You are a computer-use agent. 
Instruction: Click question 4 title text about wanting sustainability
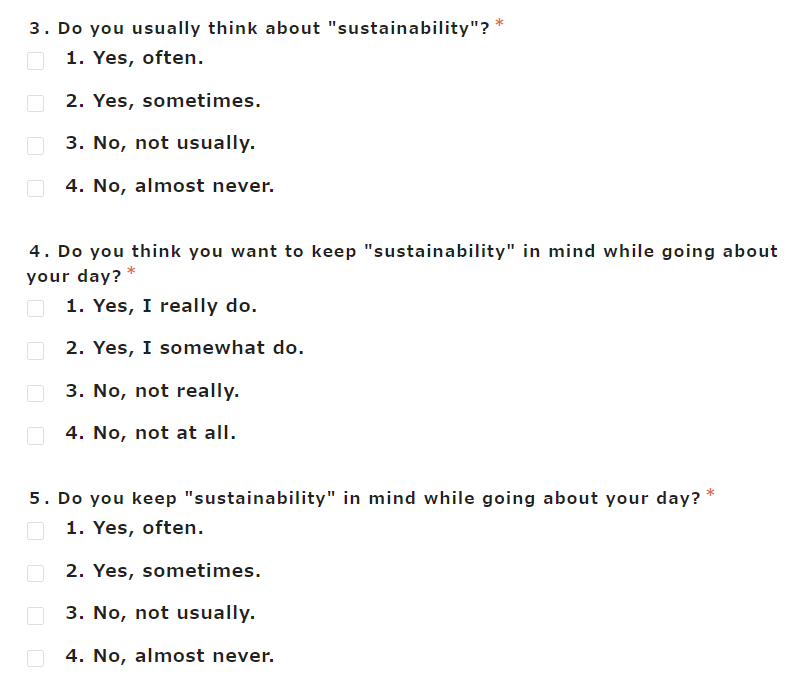click(403, 263)
